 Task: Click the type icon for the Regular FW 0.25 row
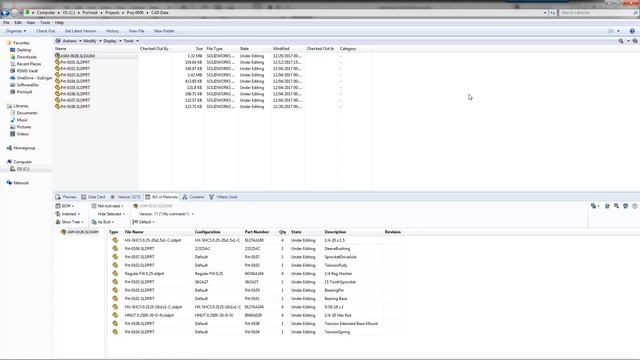pos(115,273)
